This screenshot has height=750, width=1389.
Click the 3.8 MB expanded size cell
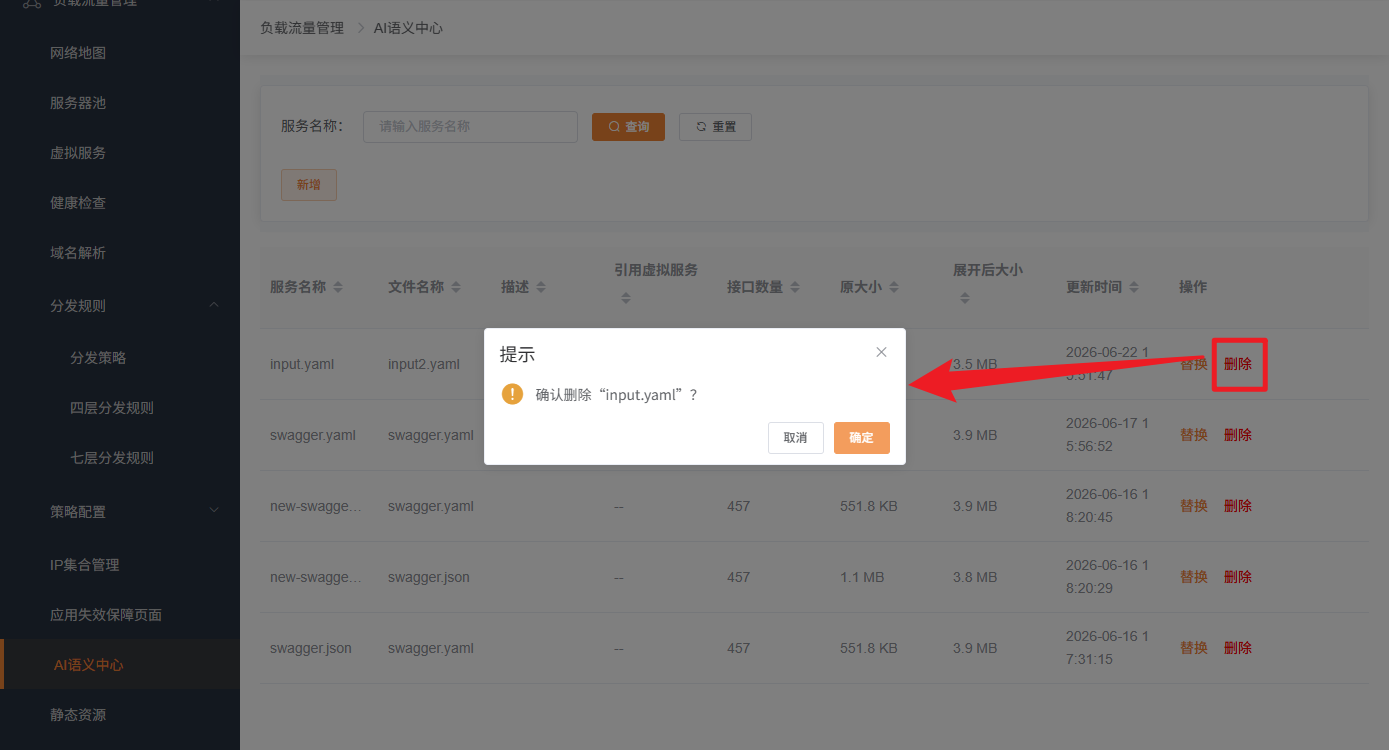point(975,577)
